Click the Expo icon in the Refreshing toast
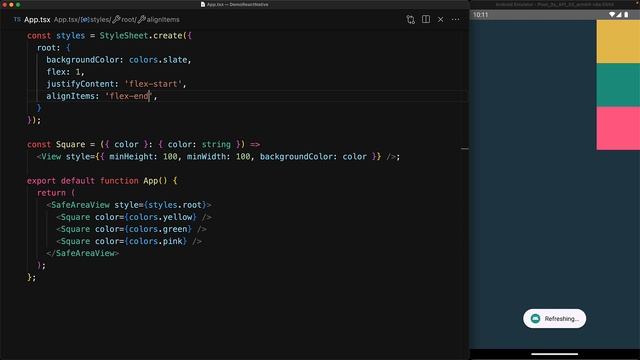Viewport: 640px width, 360px height. click(536, 319)
